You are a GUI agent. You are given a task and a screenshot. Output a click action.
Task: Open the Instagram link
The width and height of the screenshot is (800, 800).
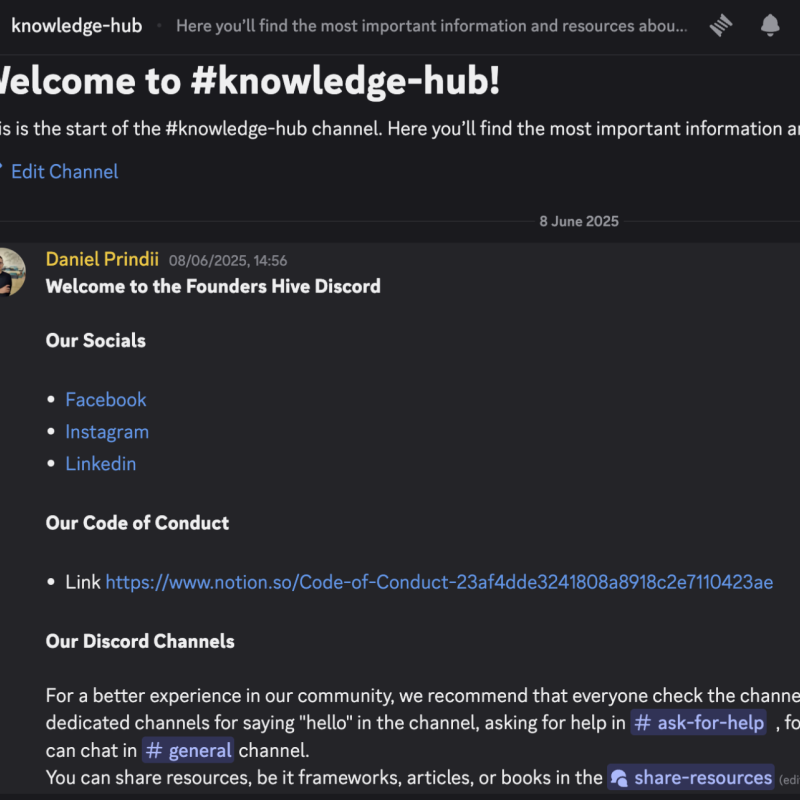pos(107,432)
